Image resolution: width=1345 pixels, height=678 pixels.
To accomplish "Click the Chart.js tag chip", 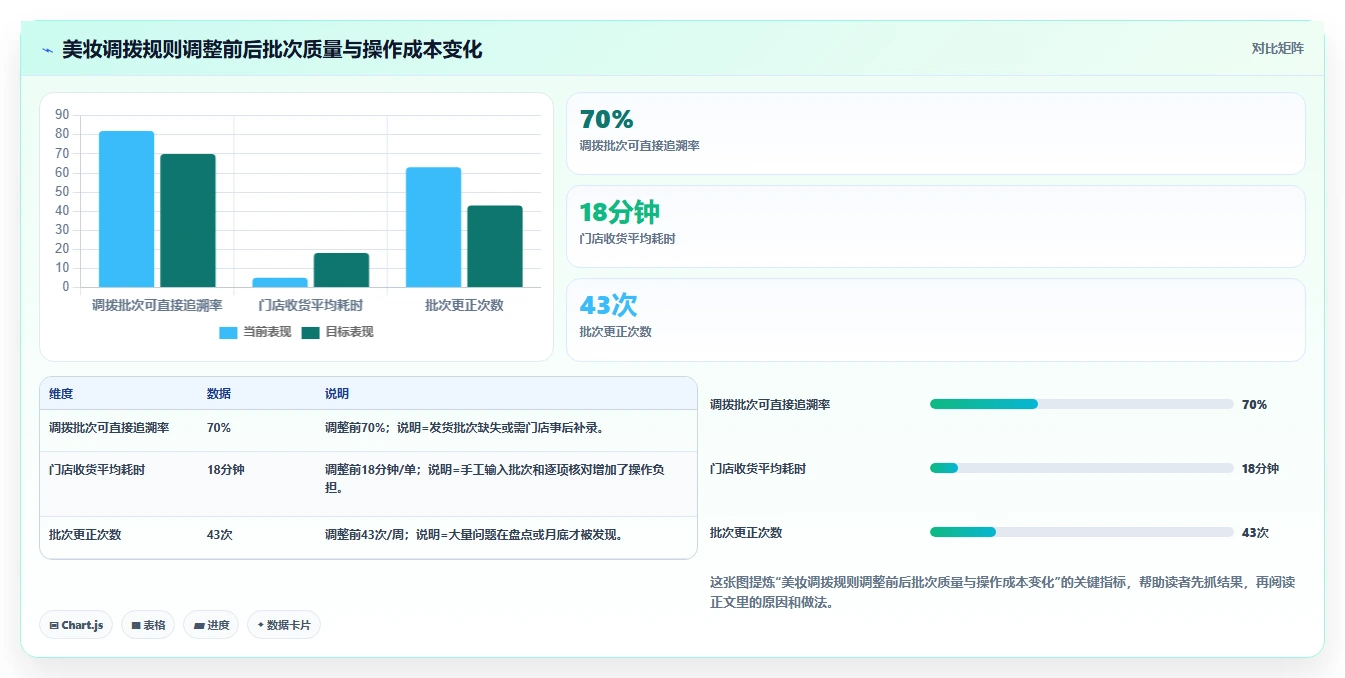I will [76, 625].
